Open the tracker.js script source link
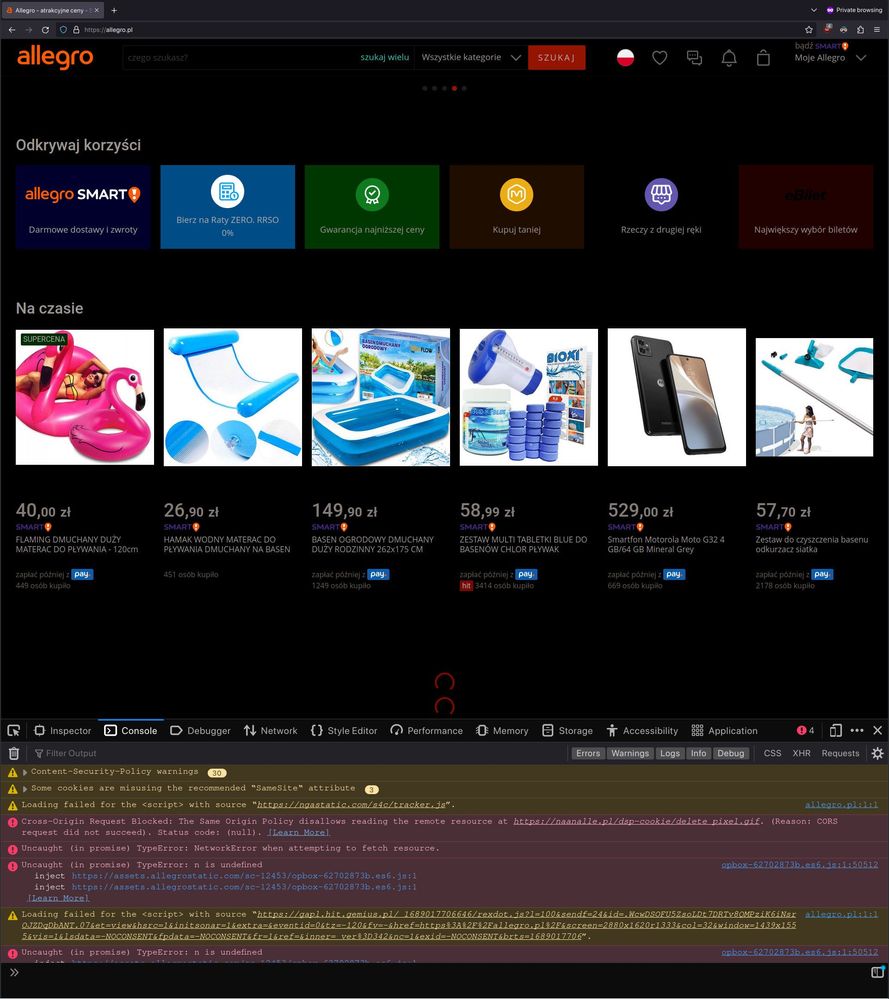Image resolution: width=889 pixels, height=999 pixels. click(x=352, y=805)
